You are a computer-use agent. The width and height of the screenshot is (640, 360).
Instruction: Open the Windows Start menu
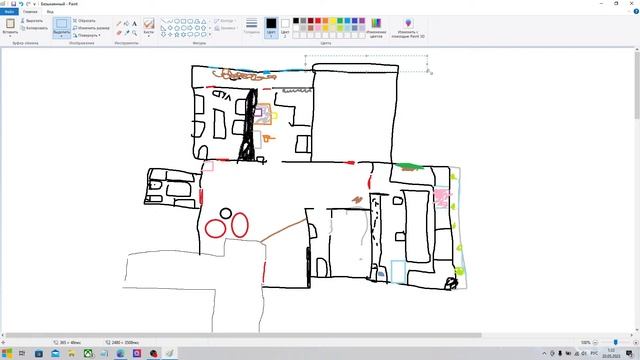point(7,353)
